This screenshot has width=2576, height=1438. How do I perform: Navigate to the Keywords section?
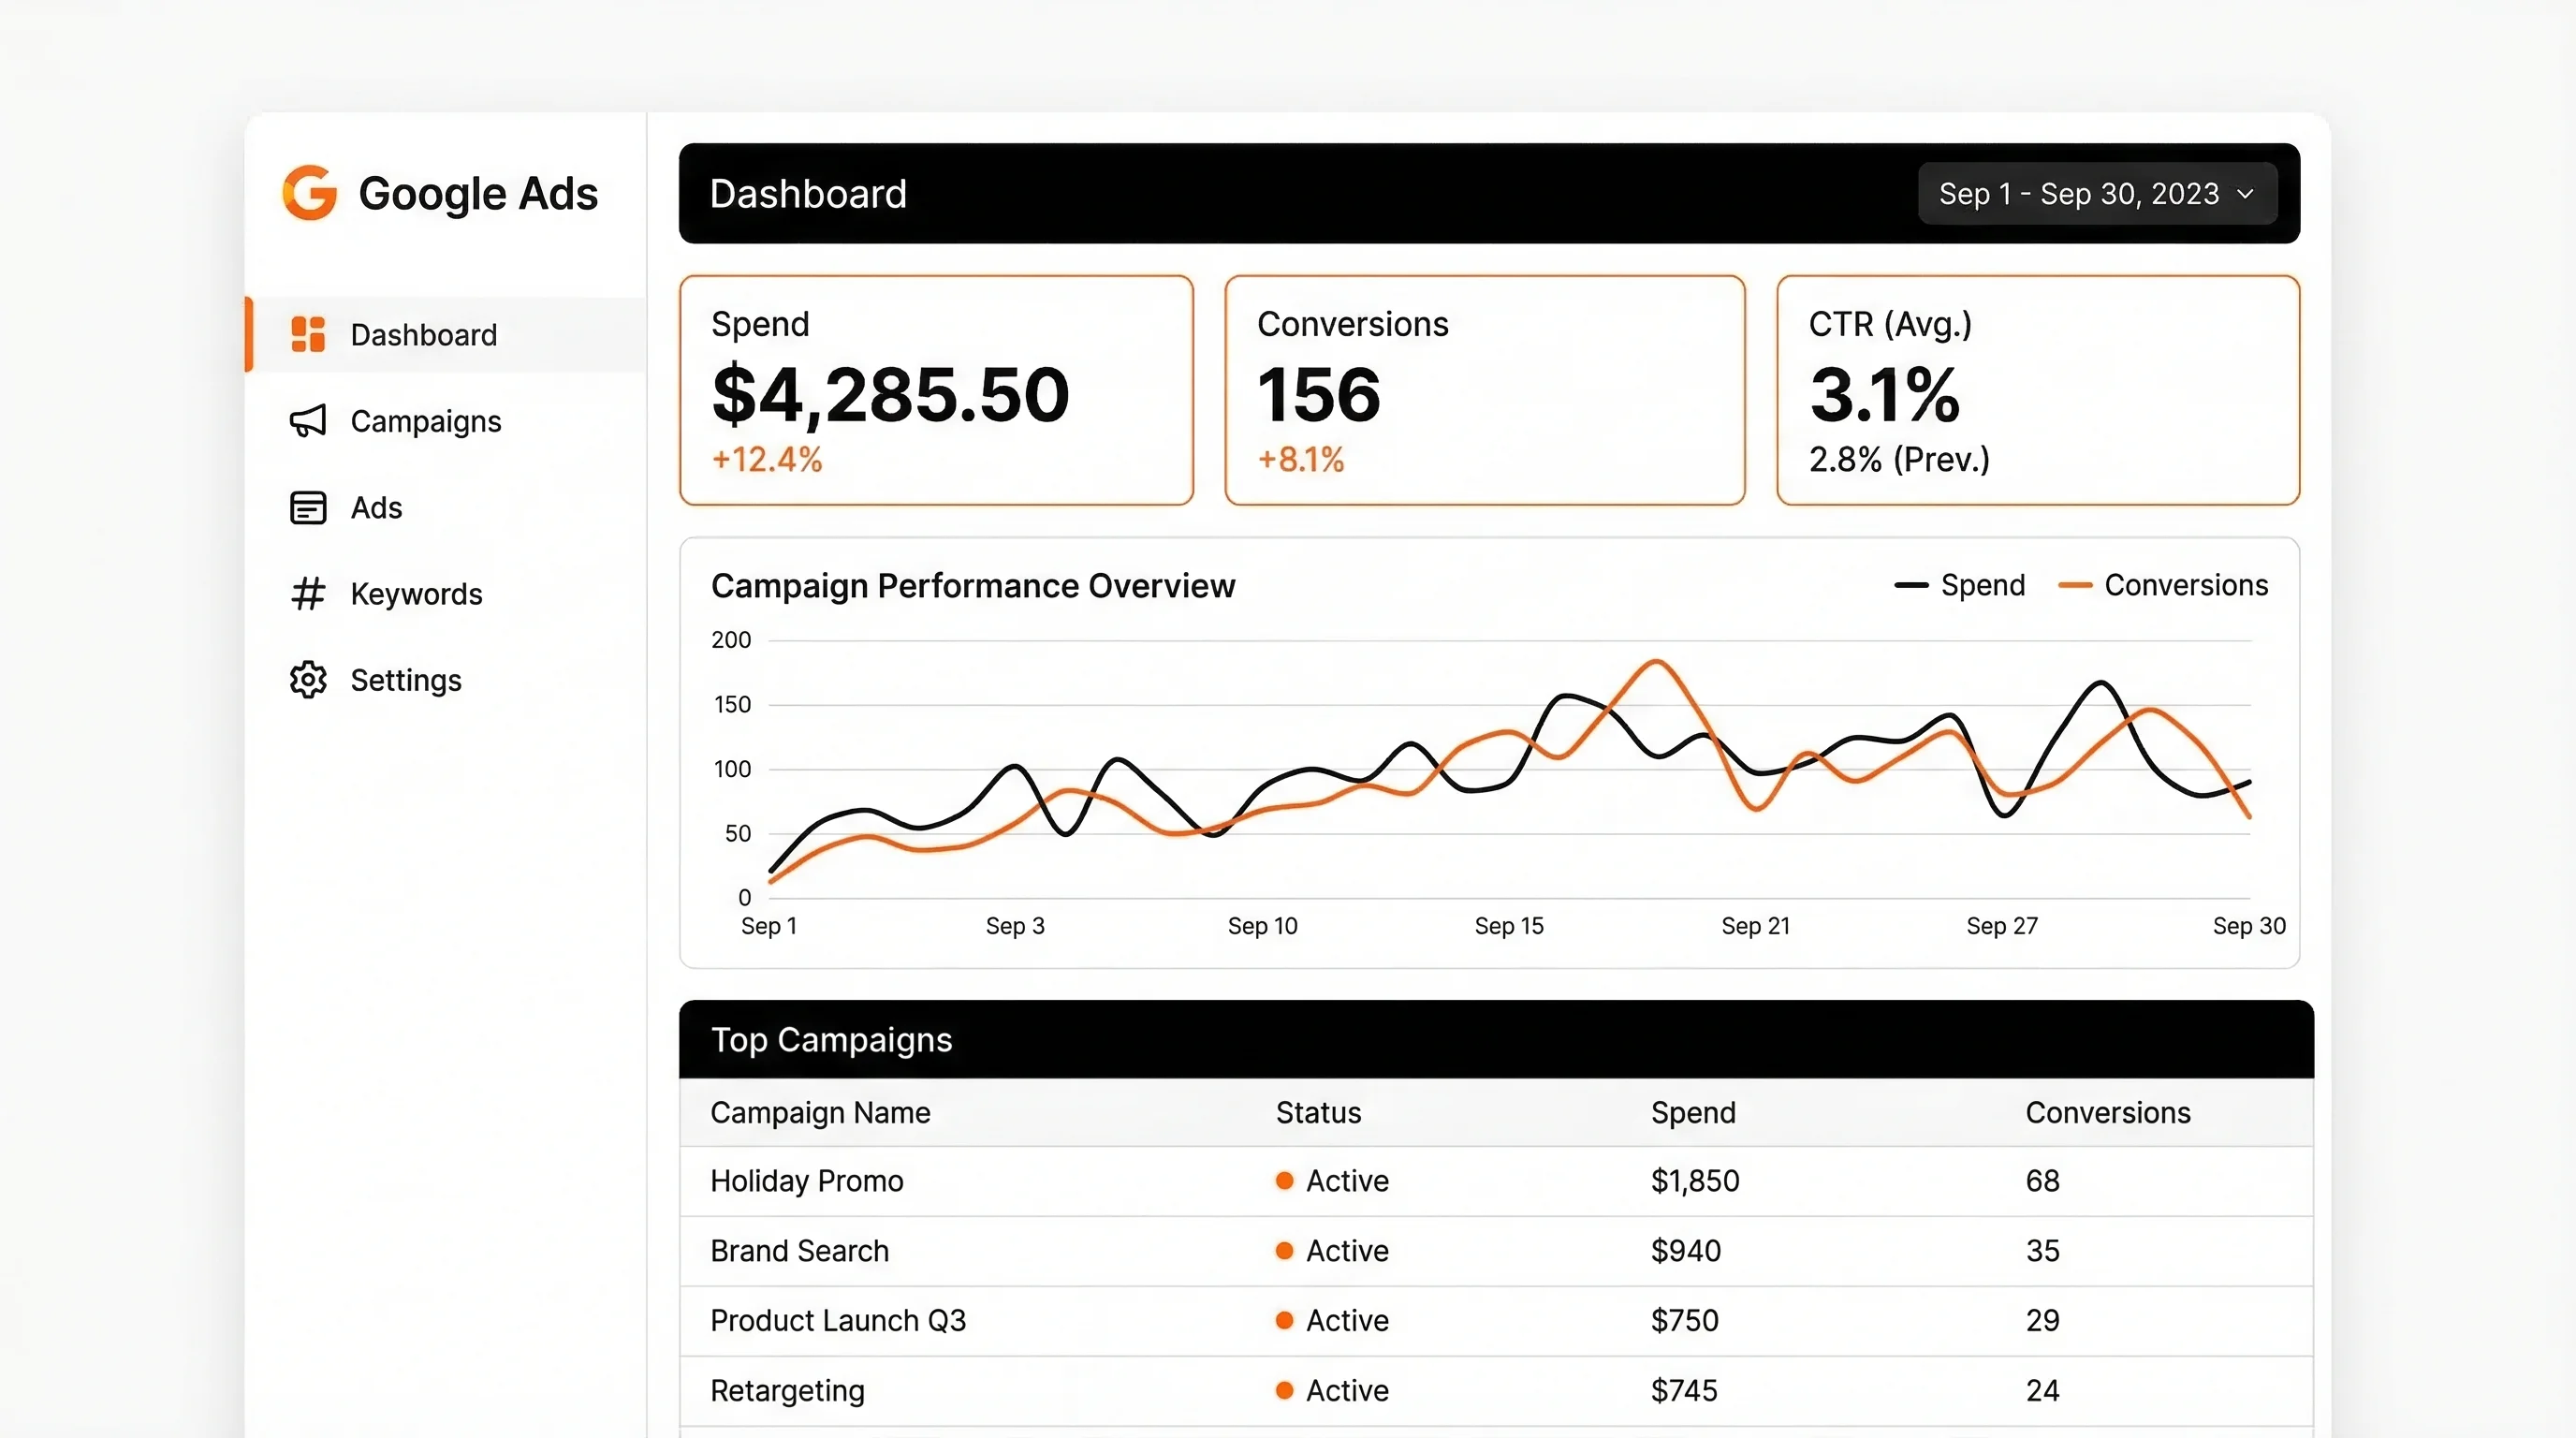(416, 593)
